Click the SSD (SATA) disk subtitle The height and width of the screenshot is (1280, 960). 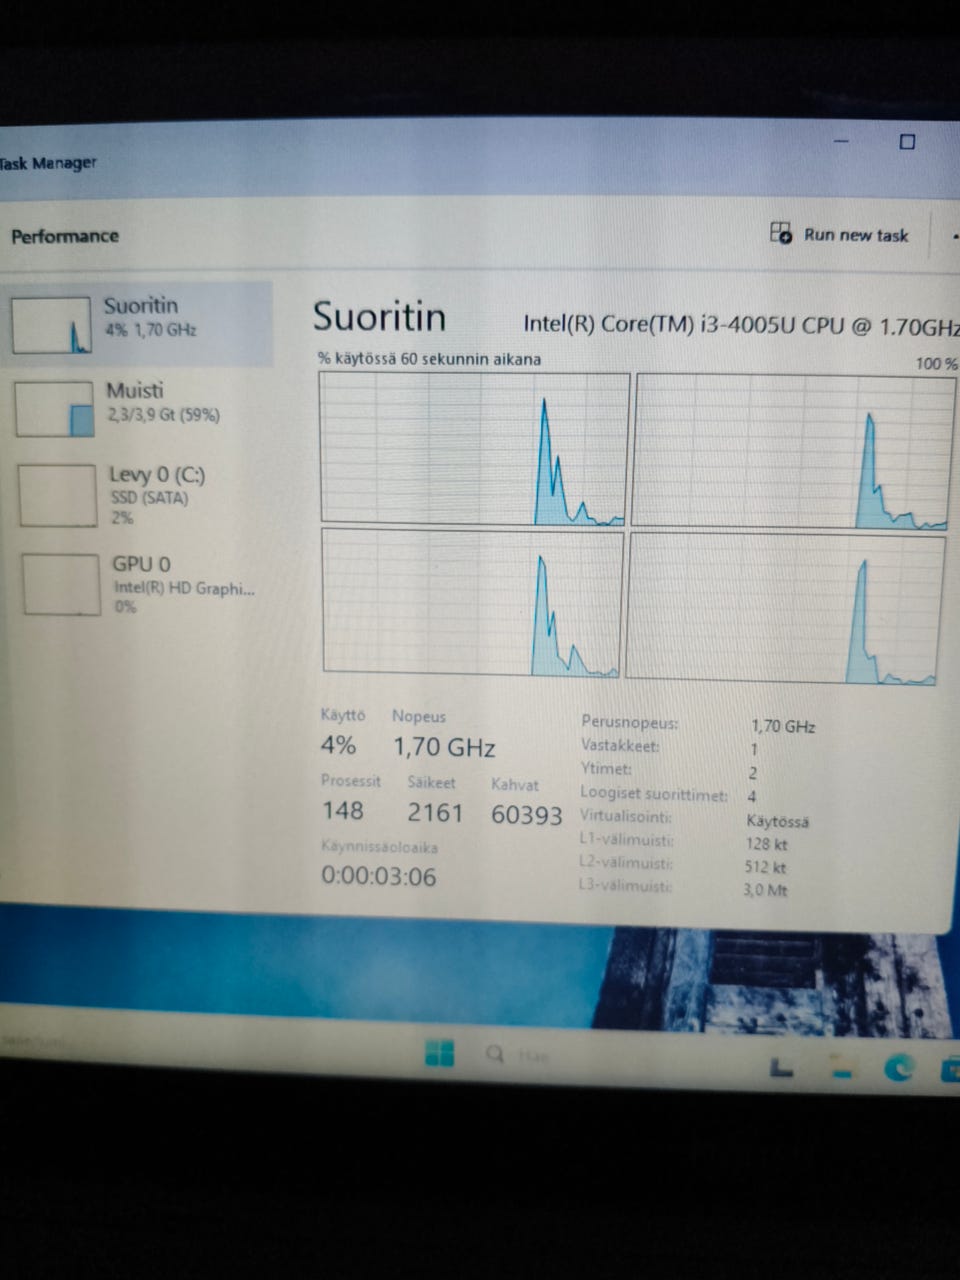(x=149, y=497)
